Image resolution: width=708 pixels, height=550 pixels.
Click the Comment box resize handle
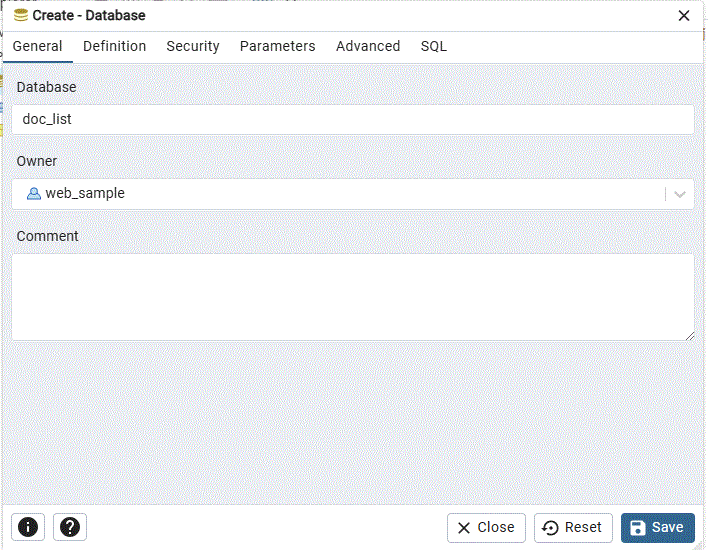[689, 335]
